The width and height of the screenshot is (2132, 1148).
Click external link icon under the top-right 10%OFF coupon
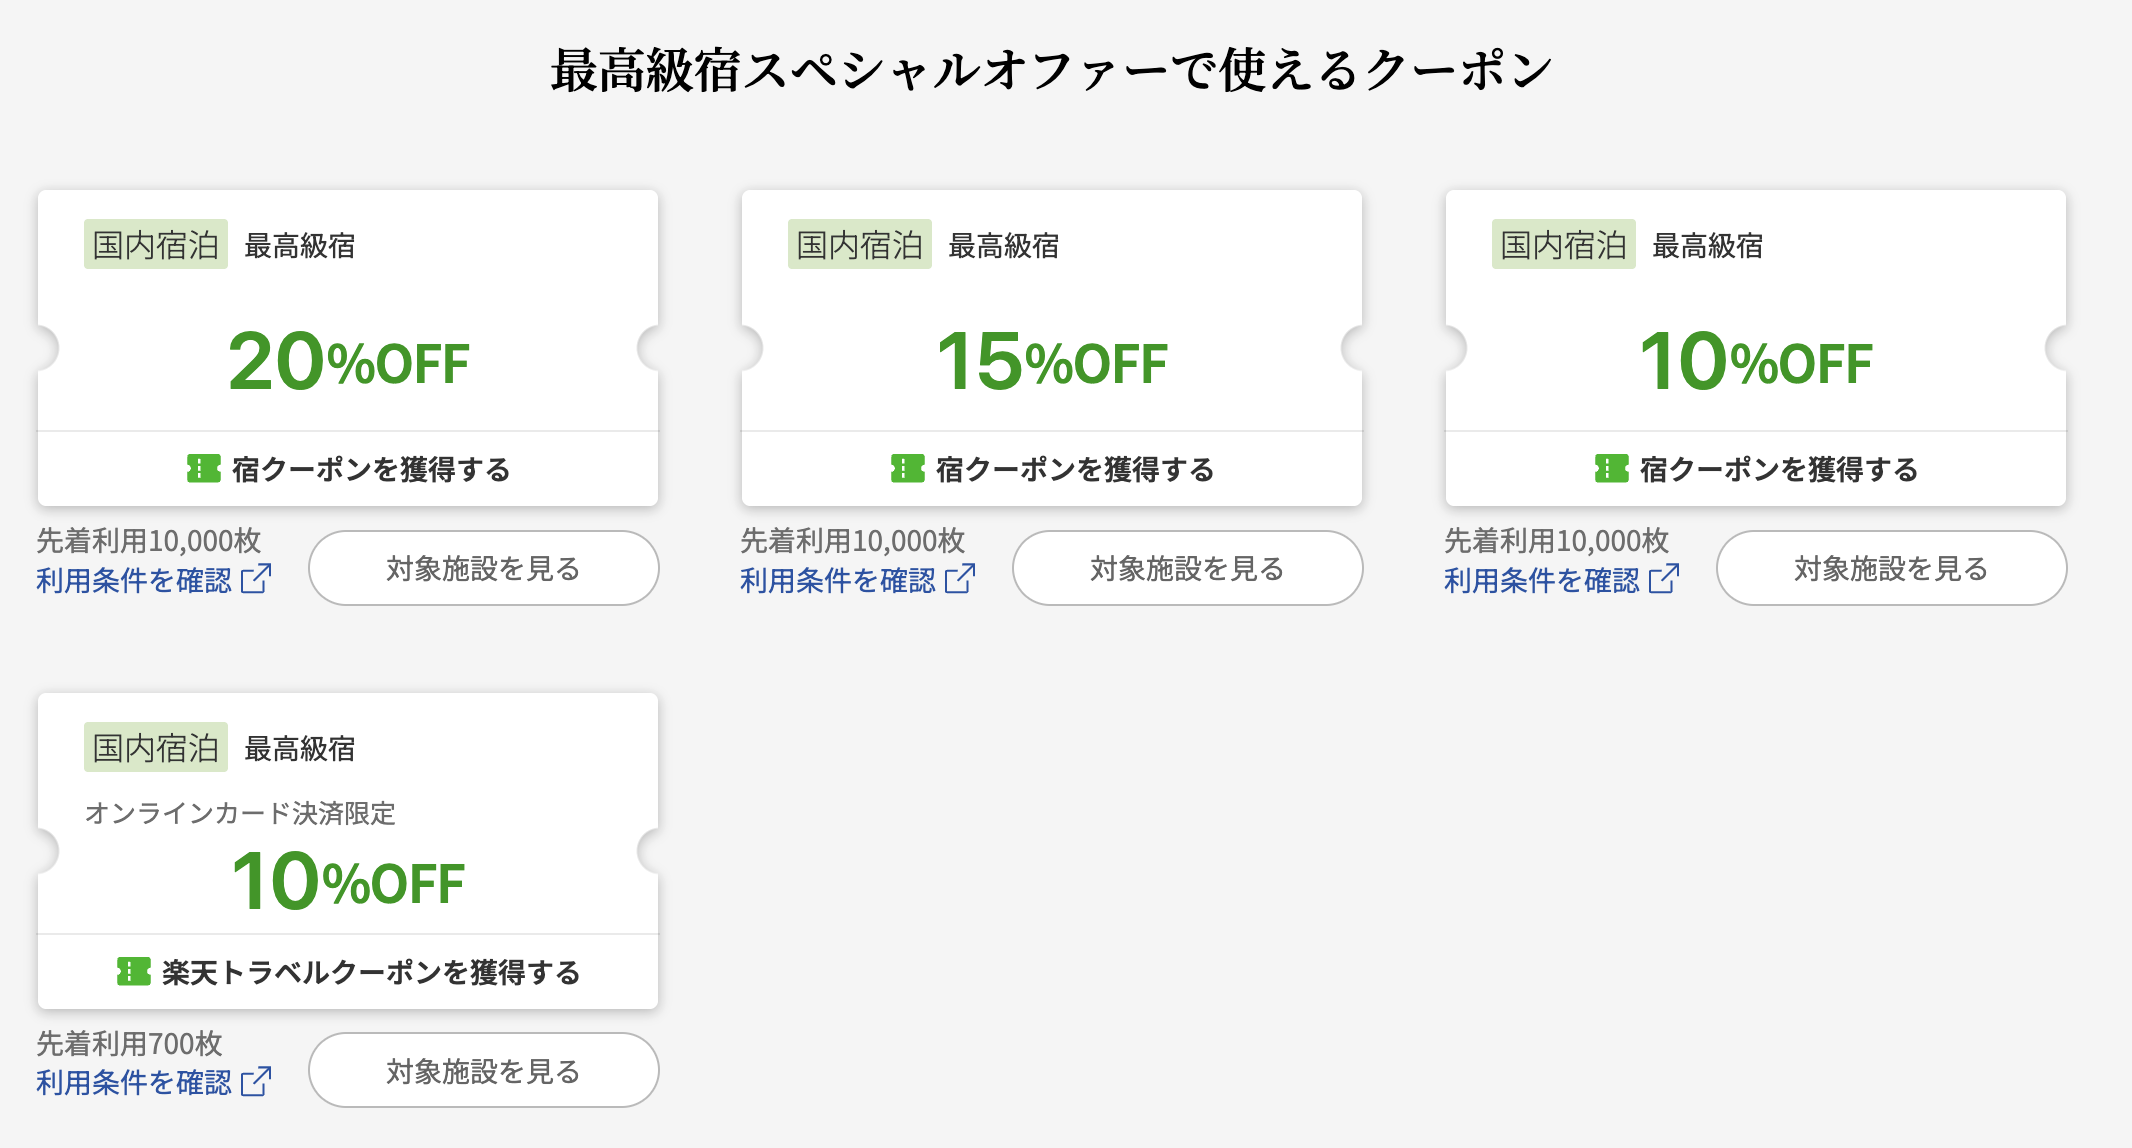(x=1664, y=579)
